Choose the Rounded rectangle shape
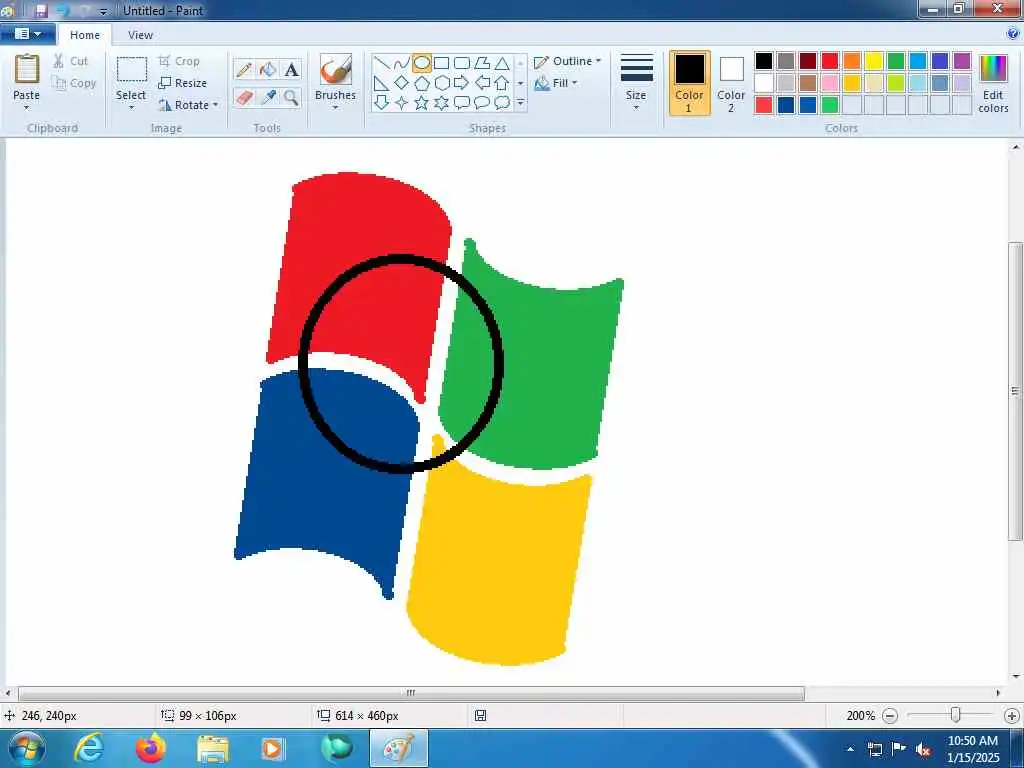 (462, 63)
